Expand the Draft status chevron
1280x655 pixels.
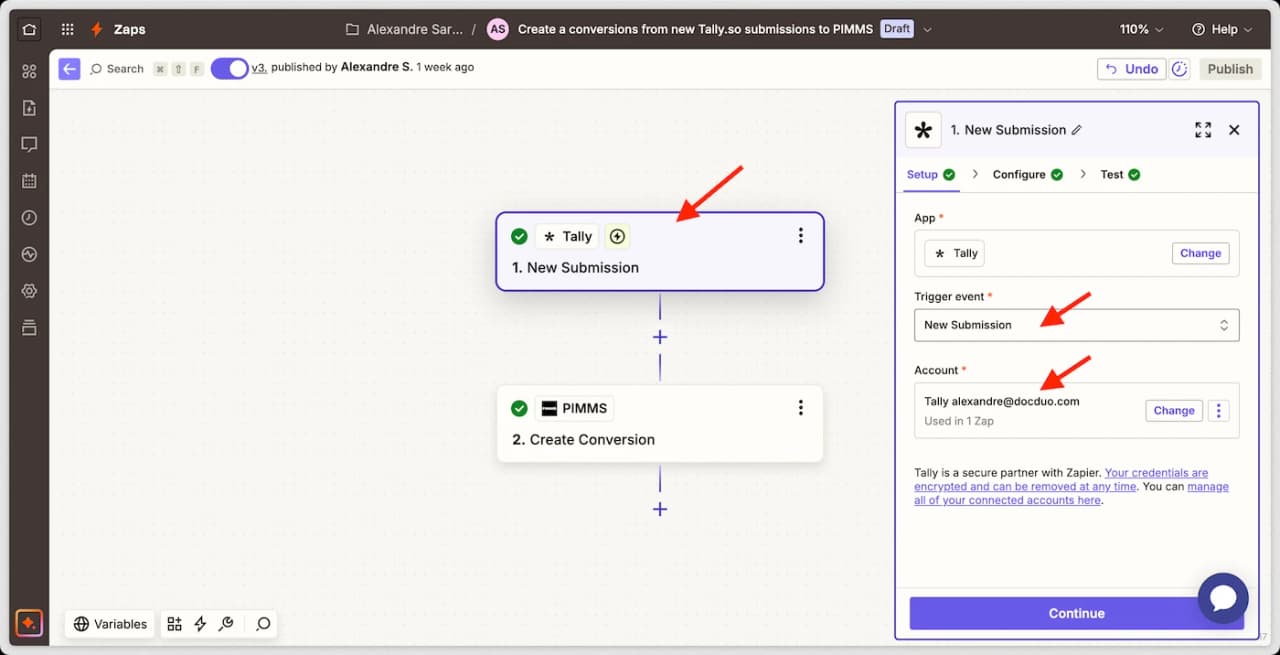(927, 29)
